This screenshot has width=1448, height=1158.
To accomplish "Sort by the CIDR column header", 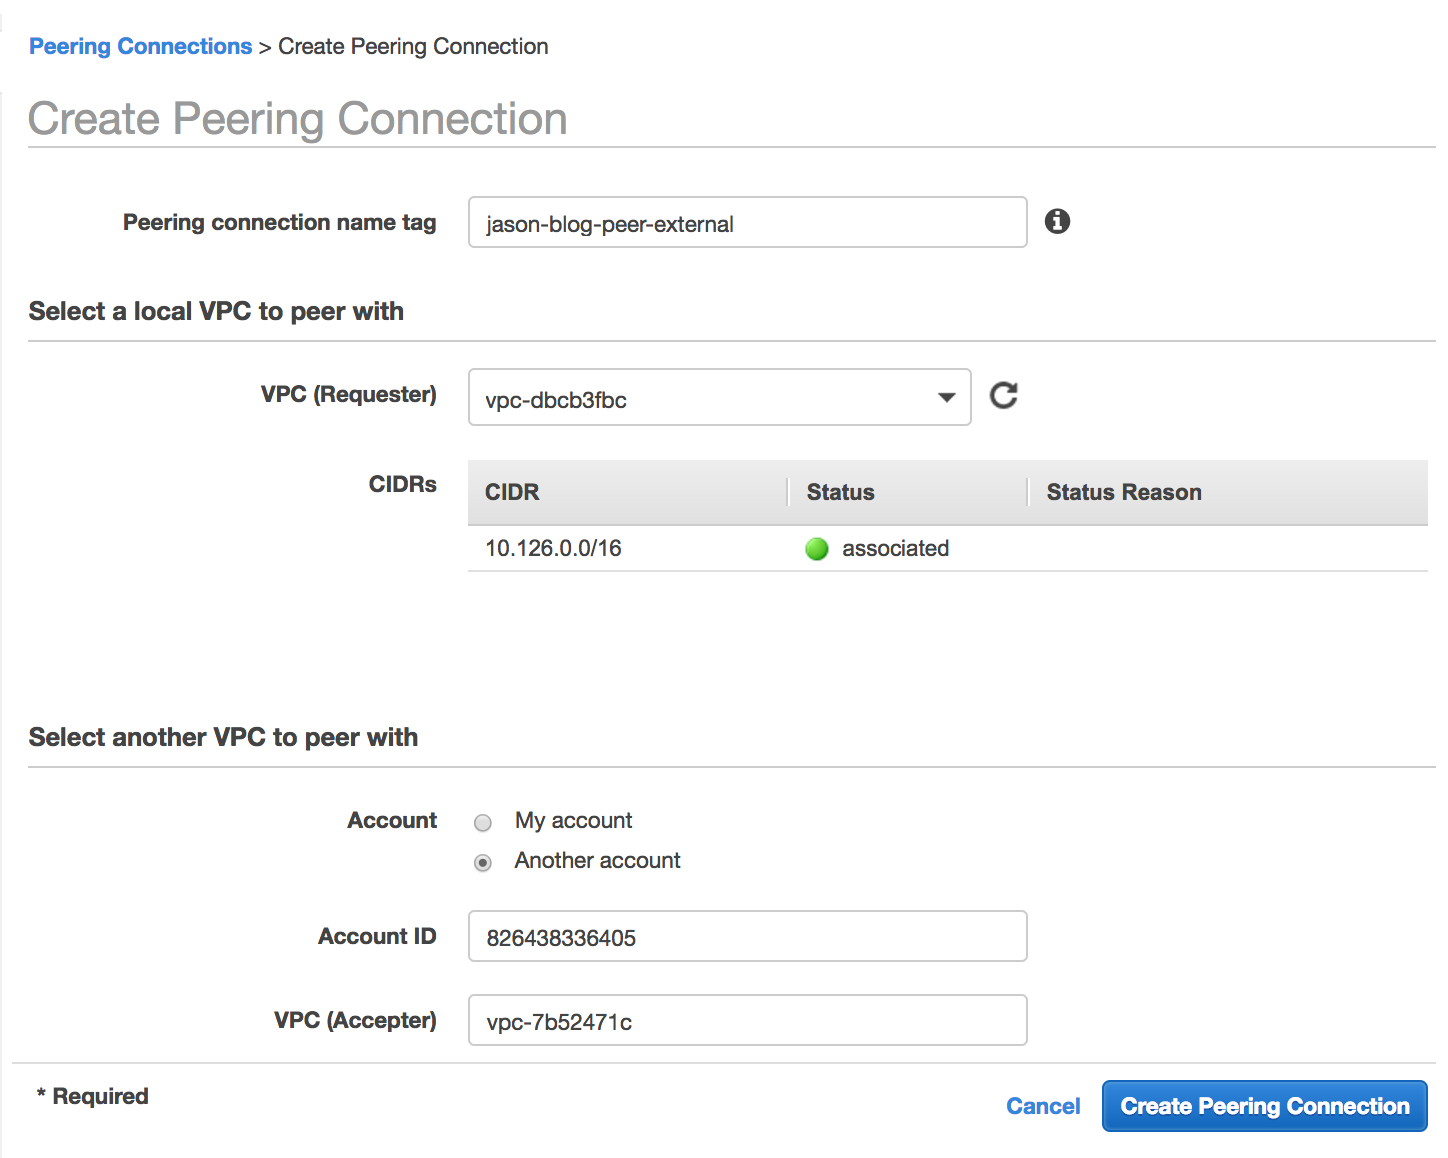I will 512,492.
